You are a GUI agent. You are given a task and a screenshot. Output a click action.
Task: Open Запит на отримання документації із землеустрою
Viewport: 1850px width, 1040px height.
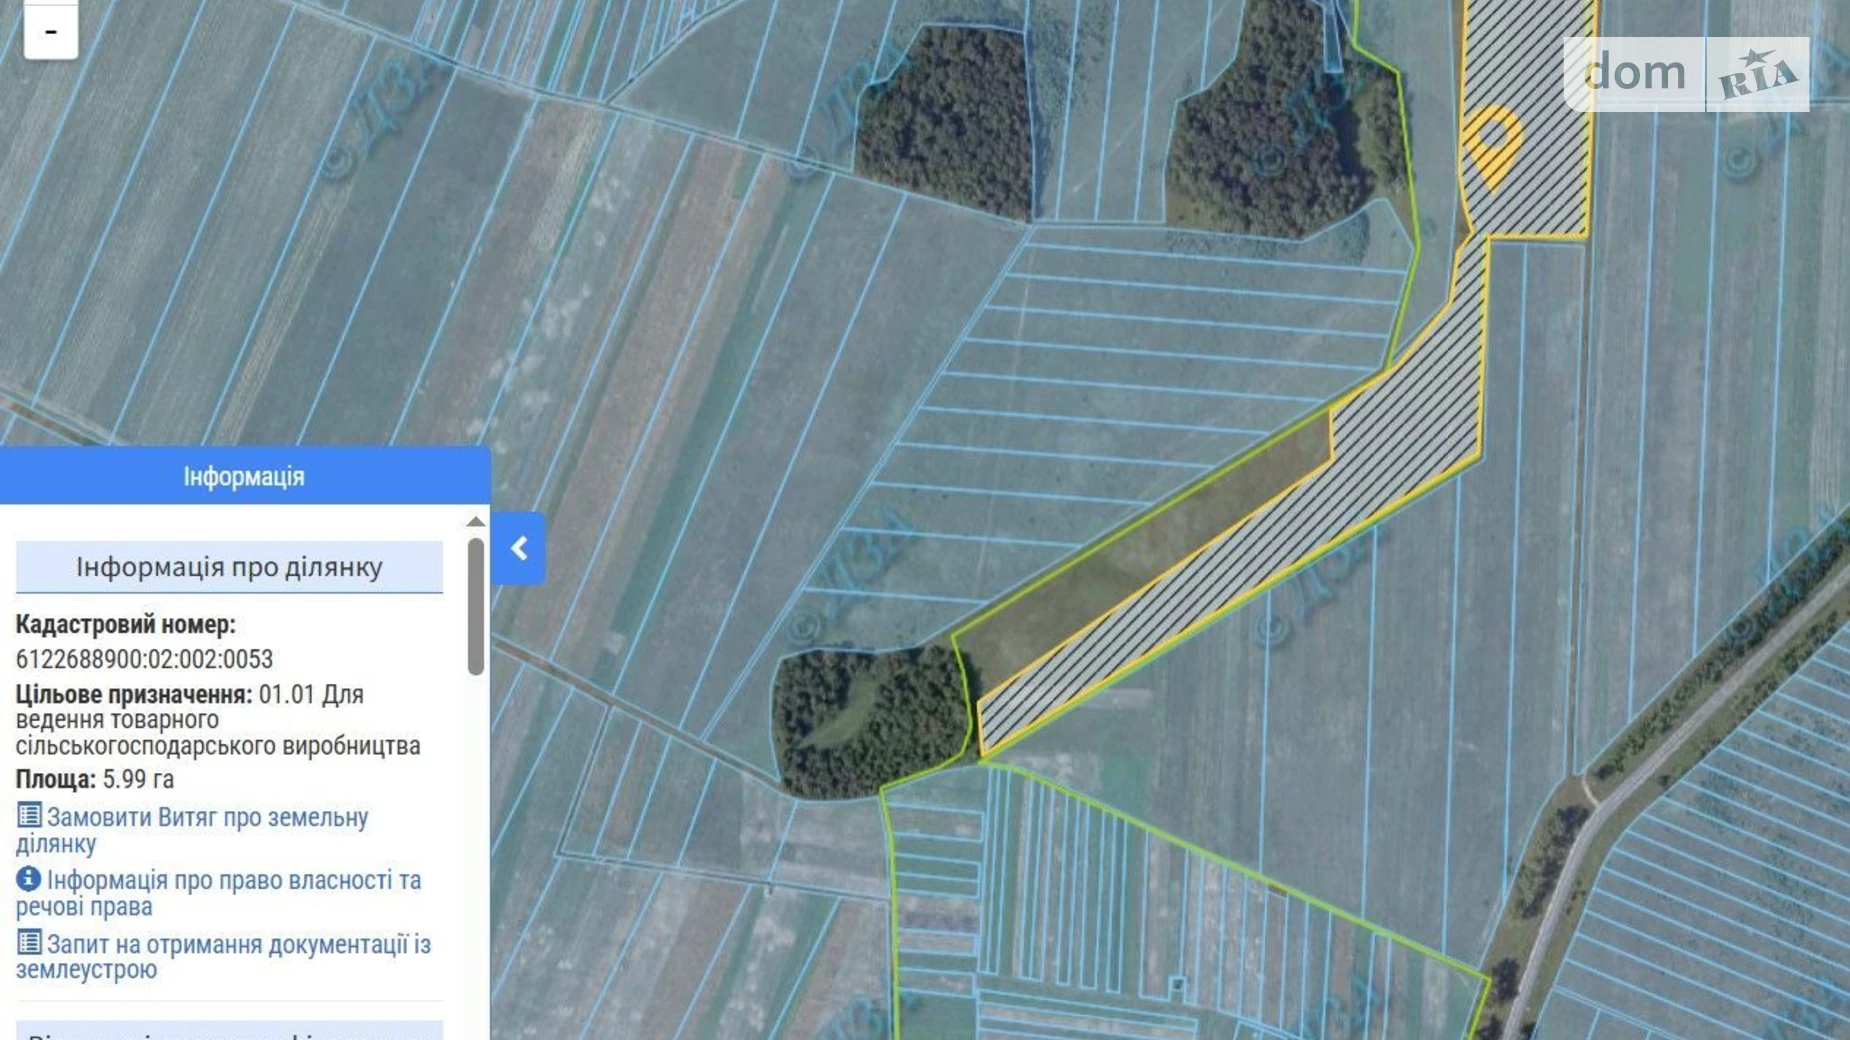tap(237, 945)
